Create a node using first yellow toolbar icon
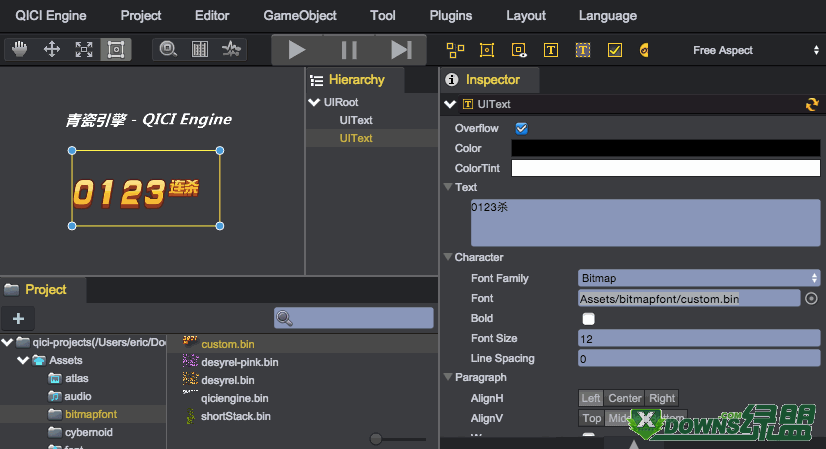This screenshot has height=449, width=826. (x=455, y=50)
